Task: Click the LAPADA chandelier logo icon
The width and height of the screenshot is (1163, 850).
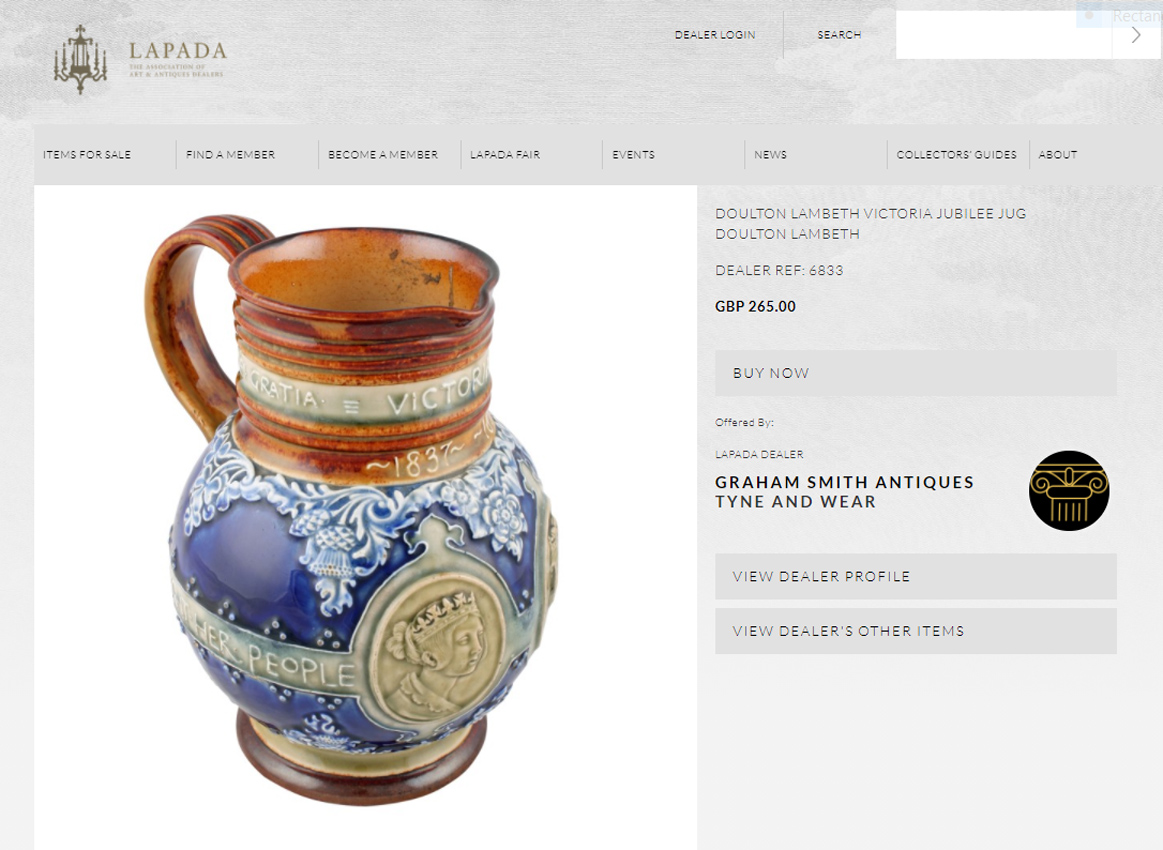Action: [80, 59]
